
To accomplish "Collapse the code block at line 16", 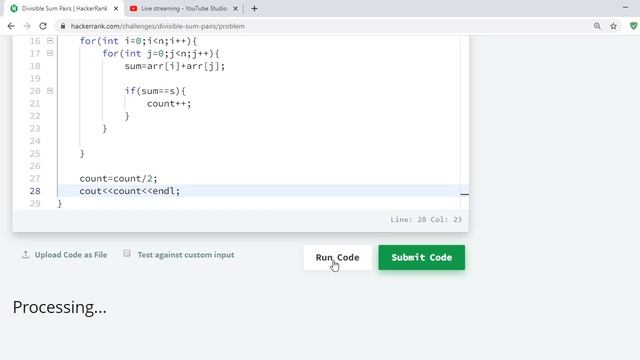I will click(x=50, y=40).
